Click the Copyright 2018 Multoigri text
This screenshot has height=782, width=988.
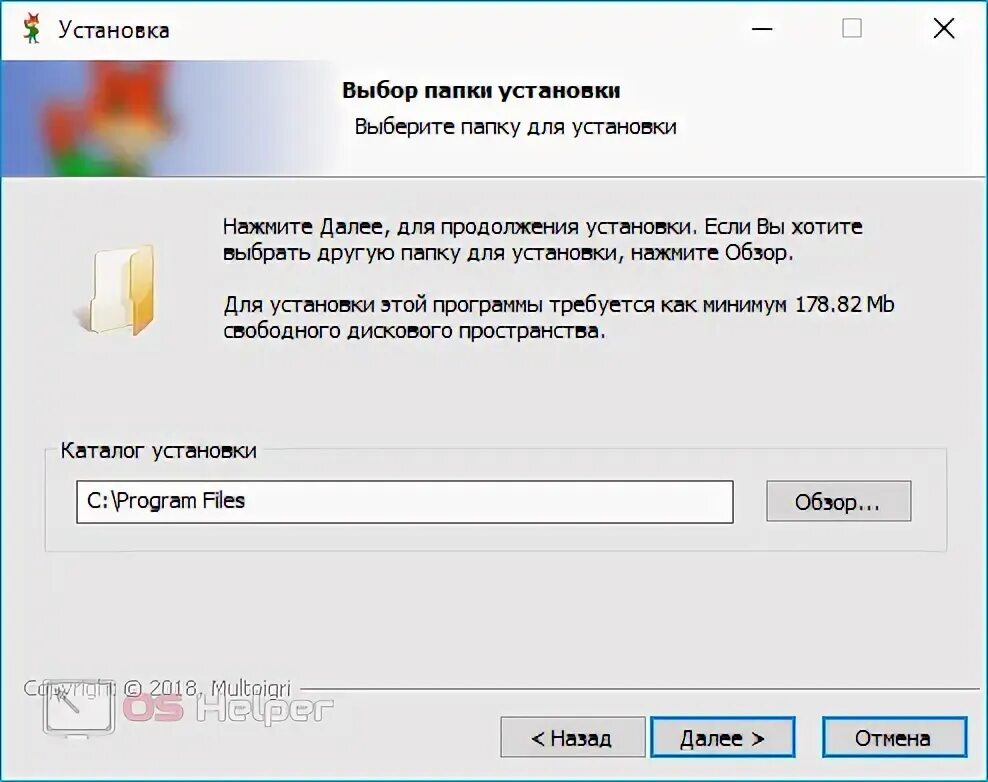[158, 687]
